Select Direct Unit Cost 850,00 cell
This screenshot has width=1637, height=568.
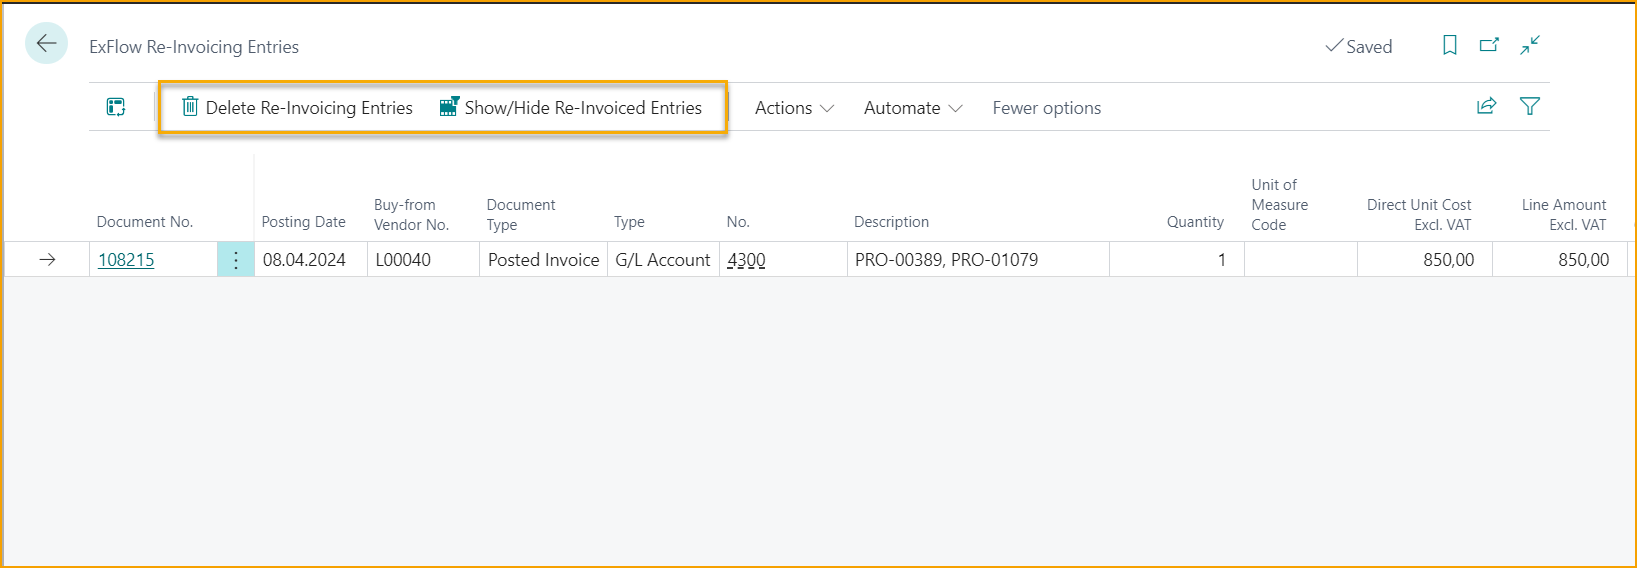coord(1425,260)
